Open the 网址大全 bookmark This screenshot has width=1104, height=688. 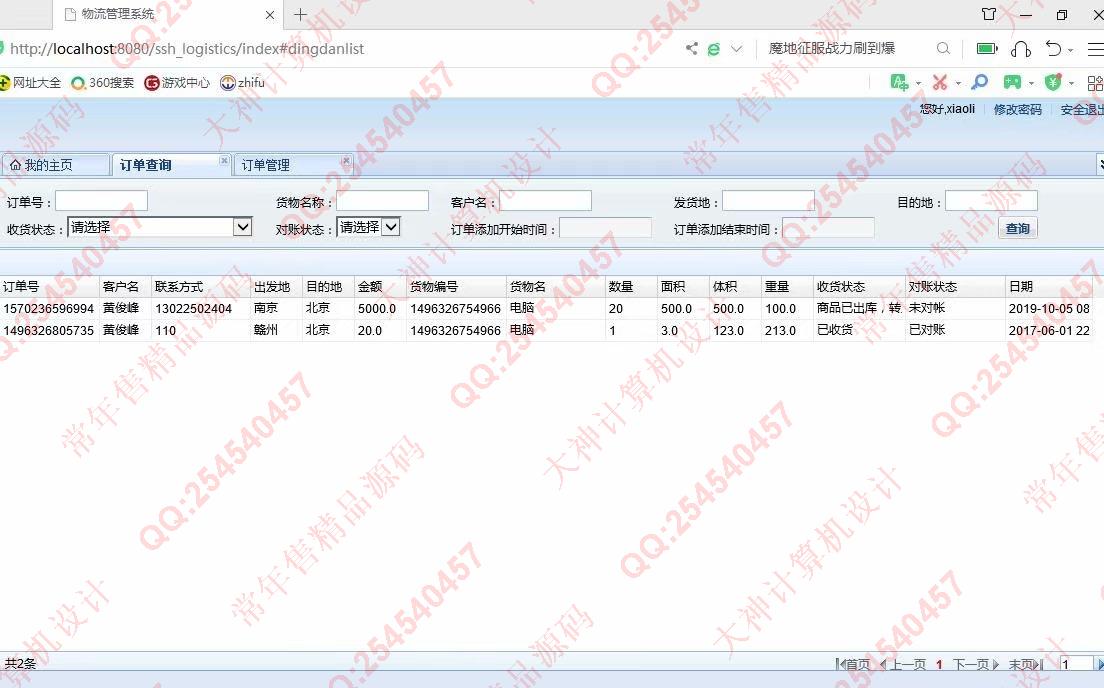pyautogui.click(x=30, y=82)
